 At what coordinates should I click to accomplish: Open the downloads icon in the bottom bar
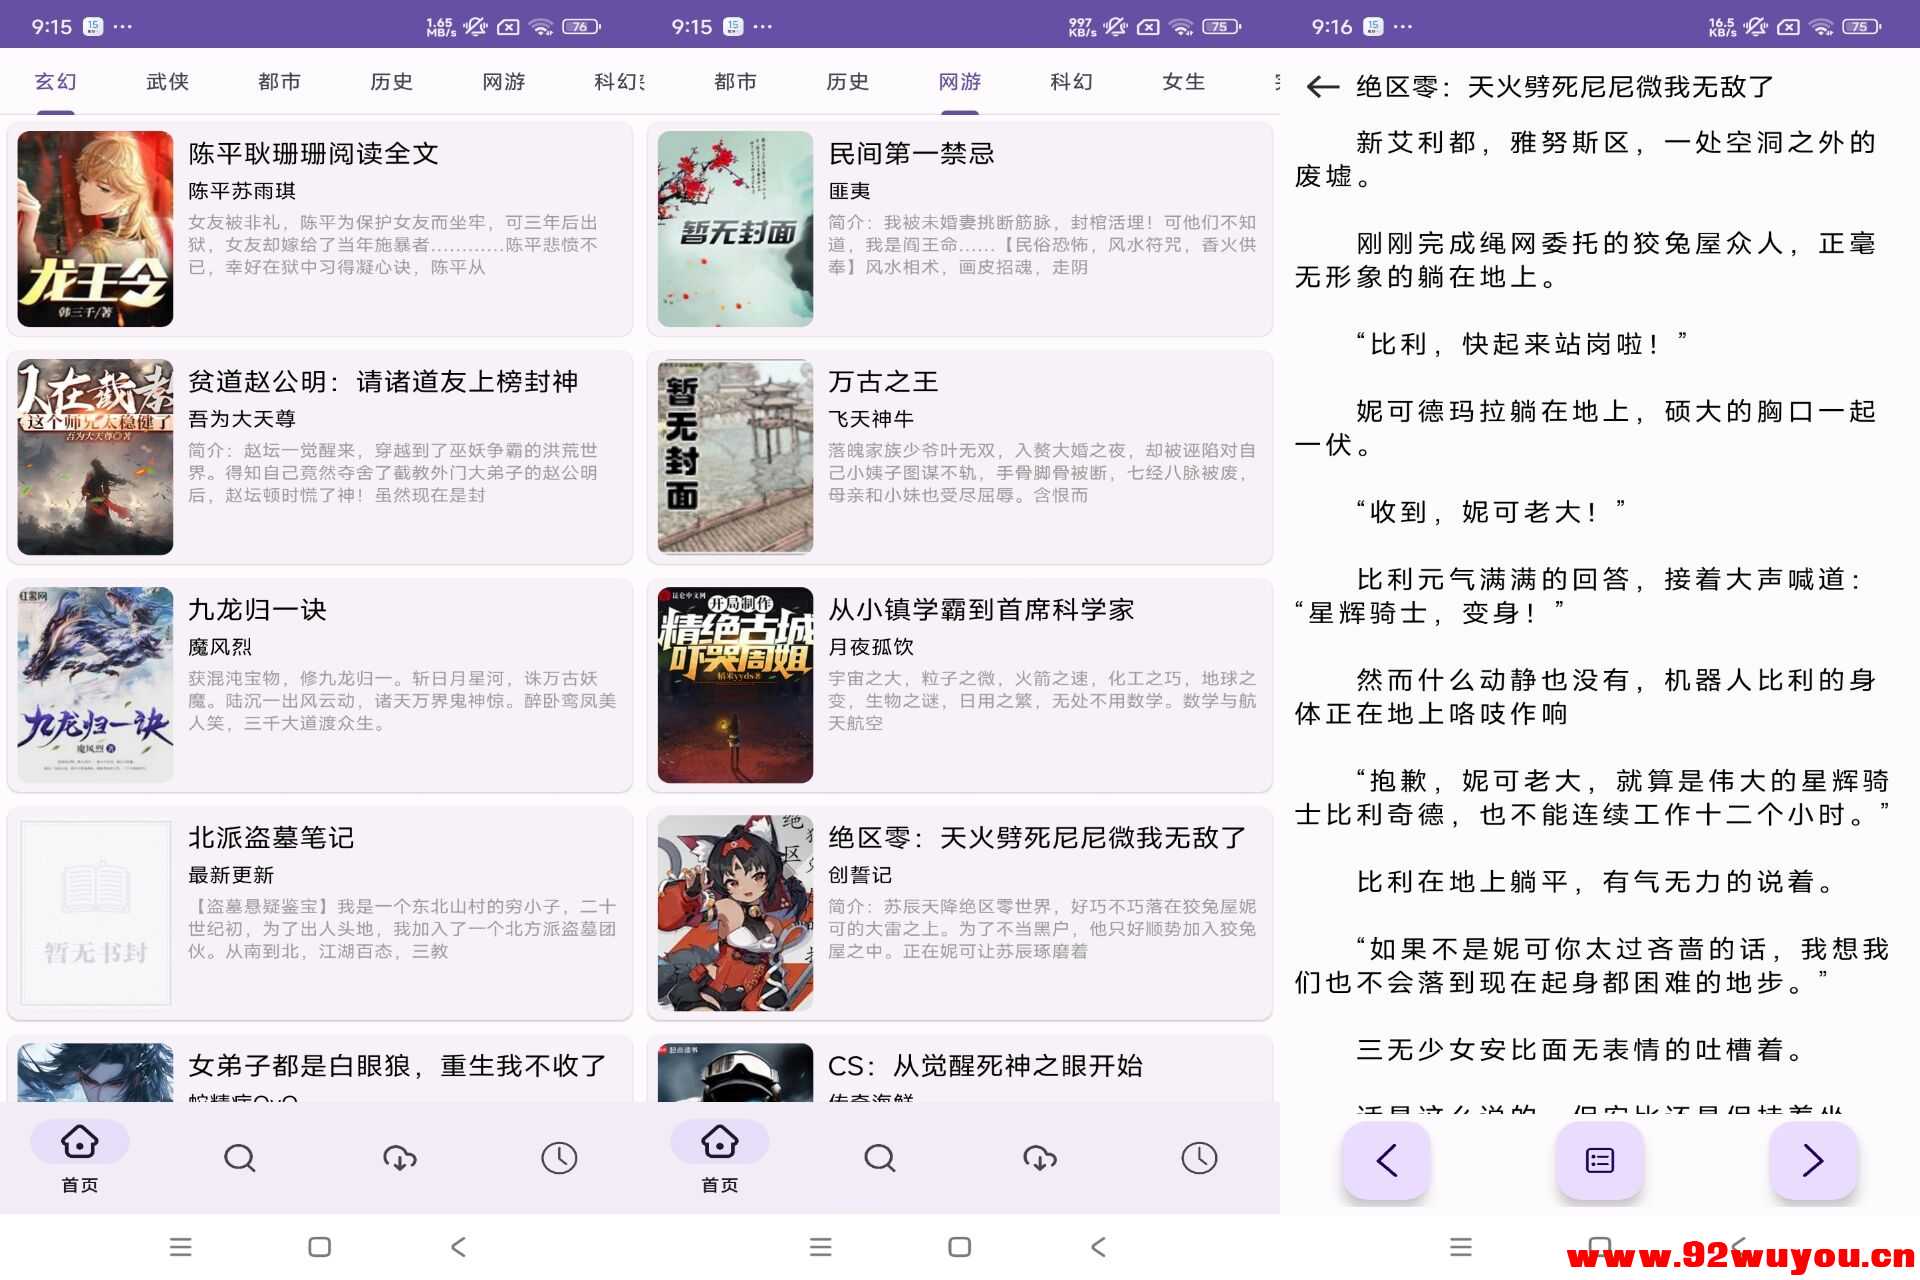click(x=399, y=1158)
